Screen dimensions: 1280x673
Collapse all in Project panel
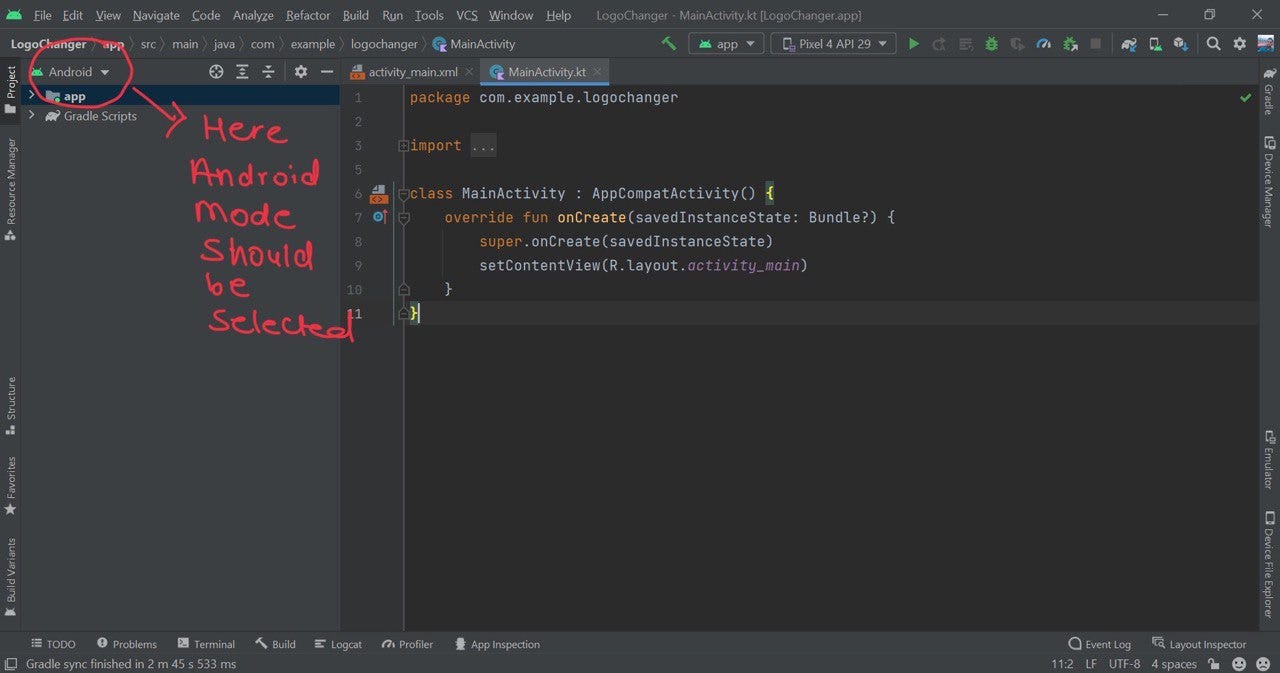268,72
